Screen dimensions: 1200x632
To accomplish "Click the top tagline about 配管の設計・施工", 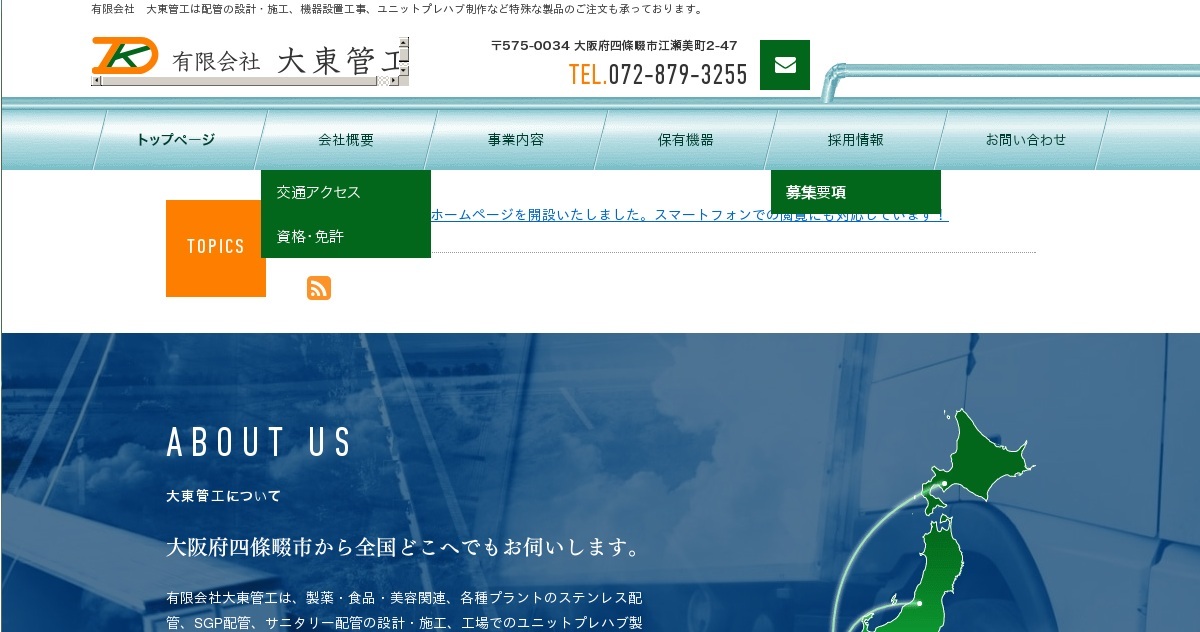I will pyautogui.click(x=397, y=9).
